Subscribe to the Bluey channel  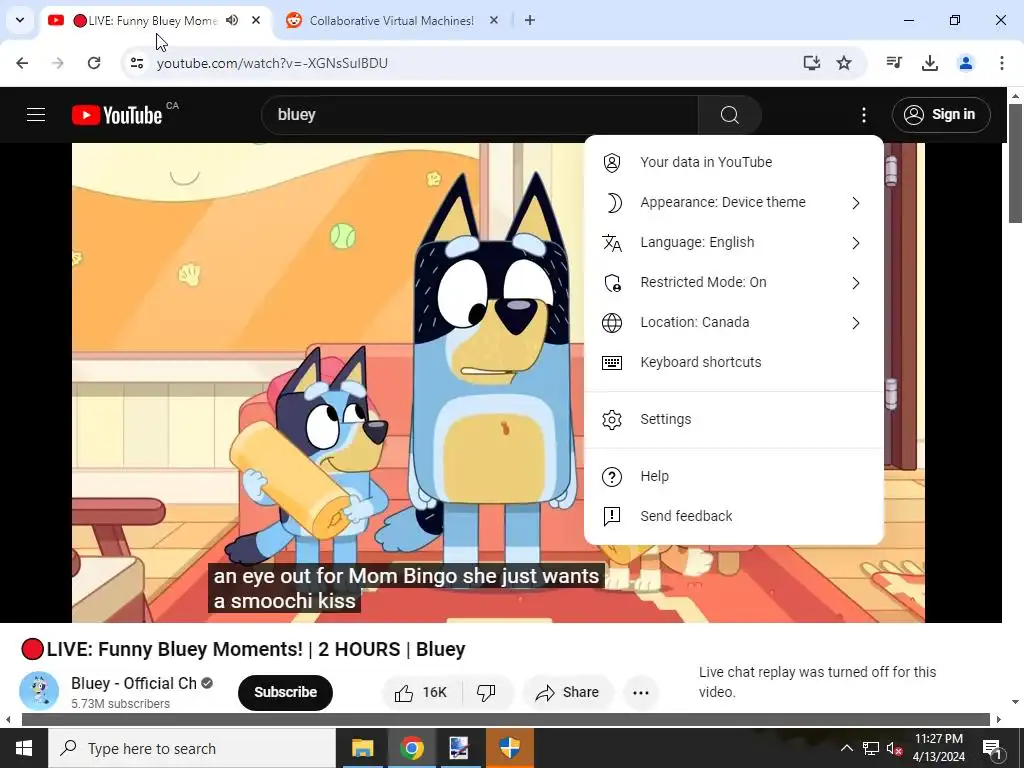(285, 692)
